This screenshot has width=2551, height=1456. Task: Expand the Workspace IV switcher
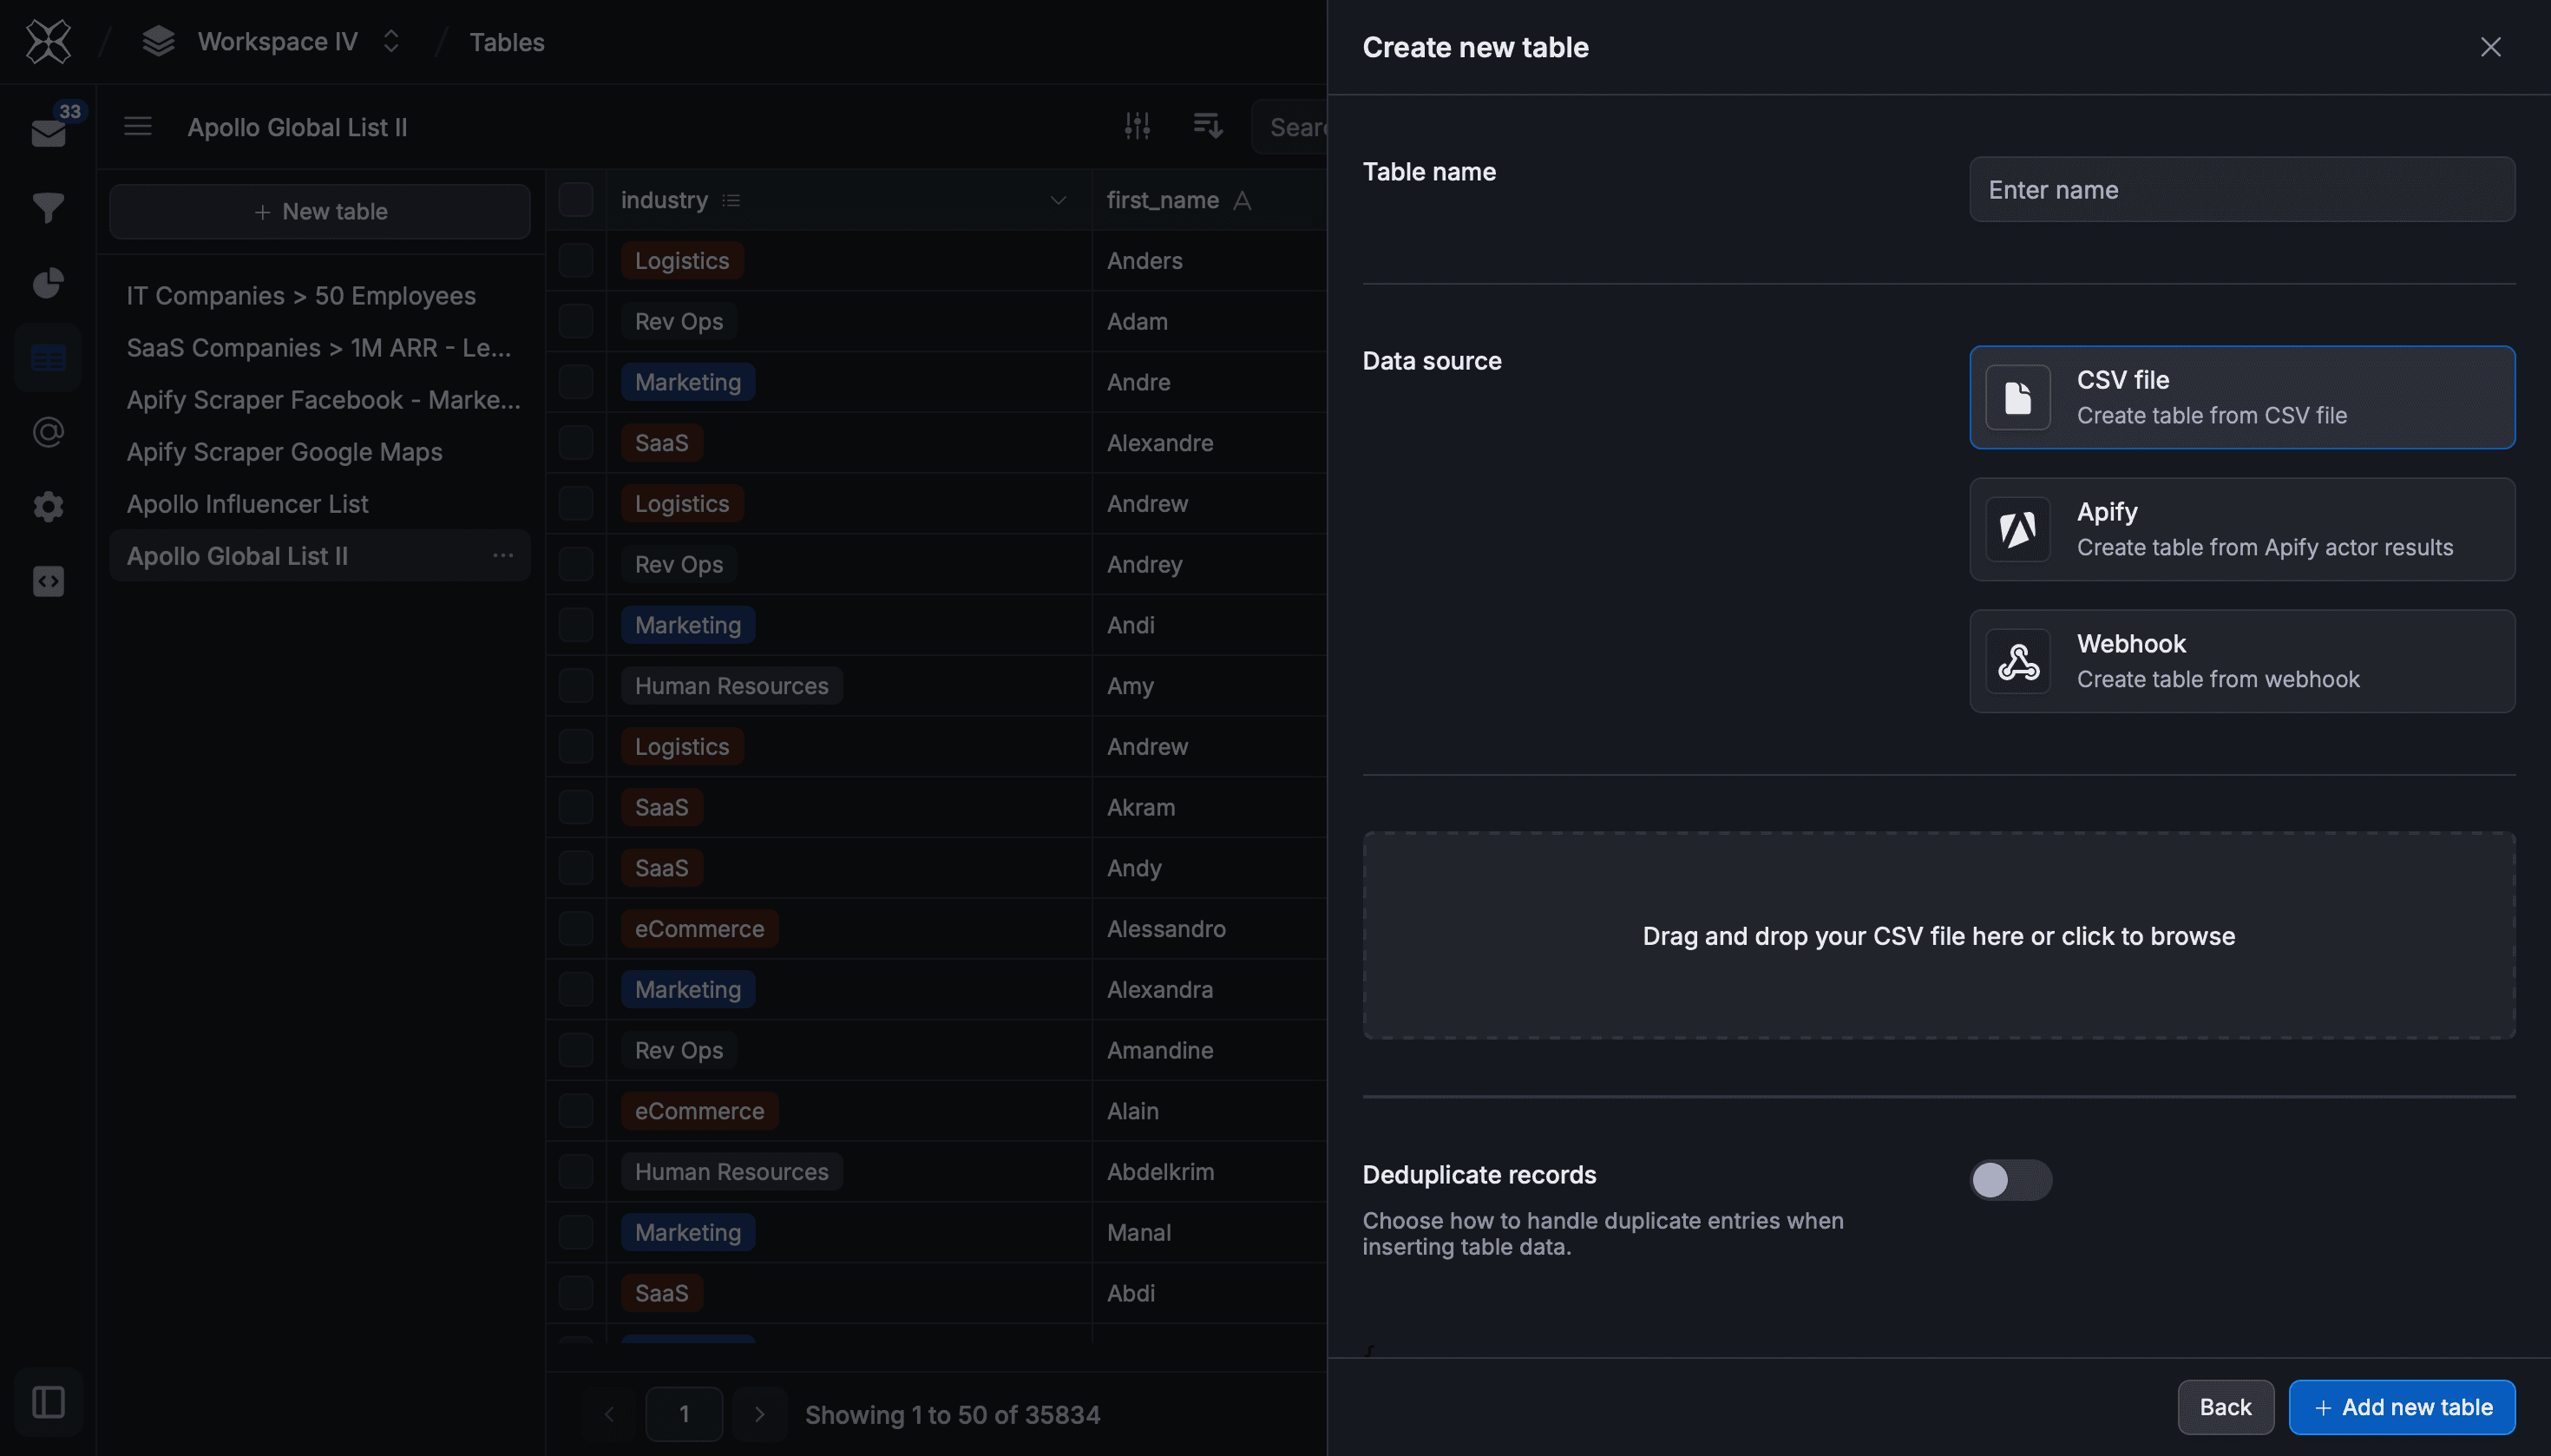(391, 42)
